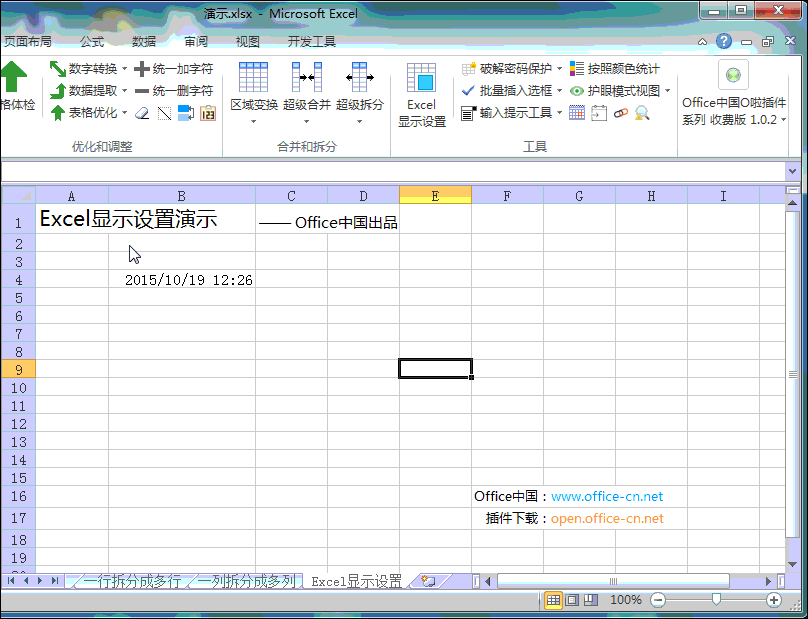Open the open.office-cn.net link
808x619 pixels.
pos(607,518)
